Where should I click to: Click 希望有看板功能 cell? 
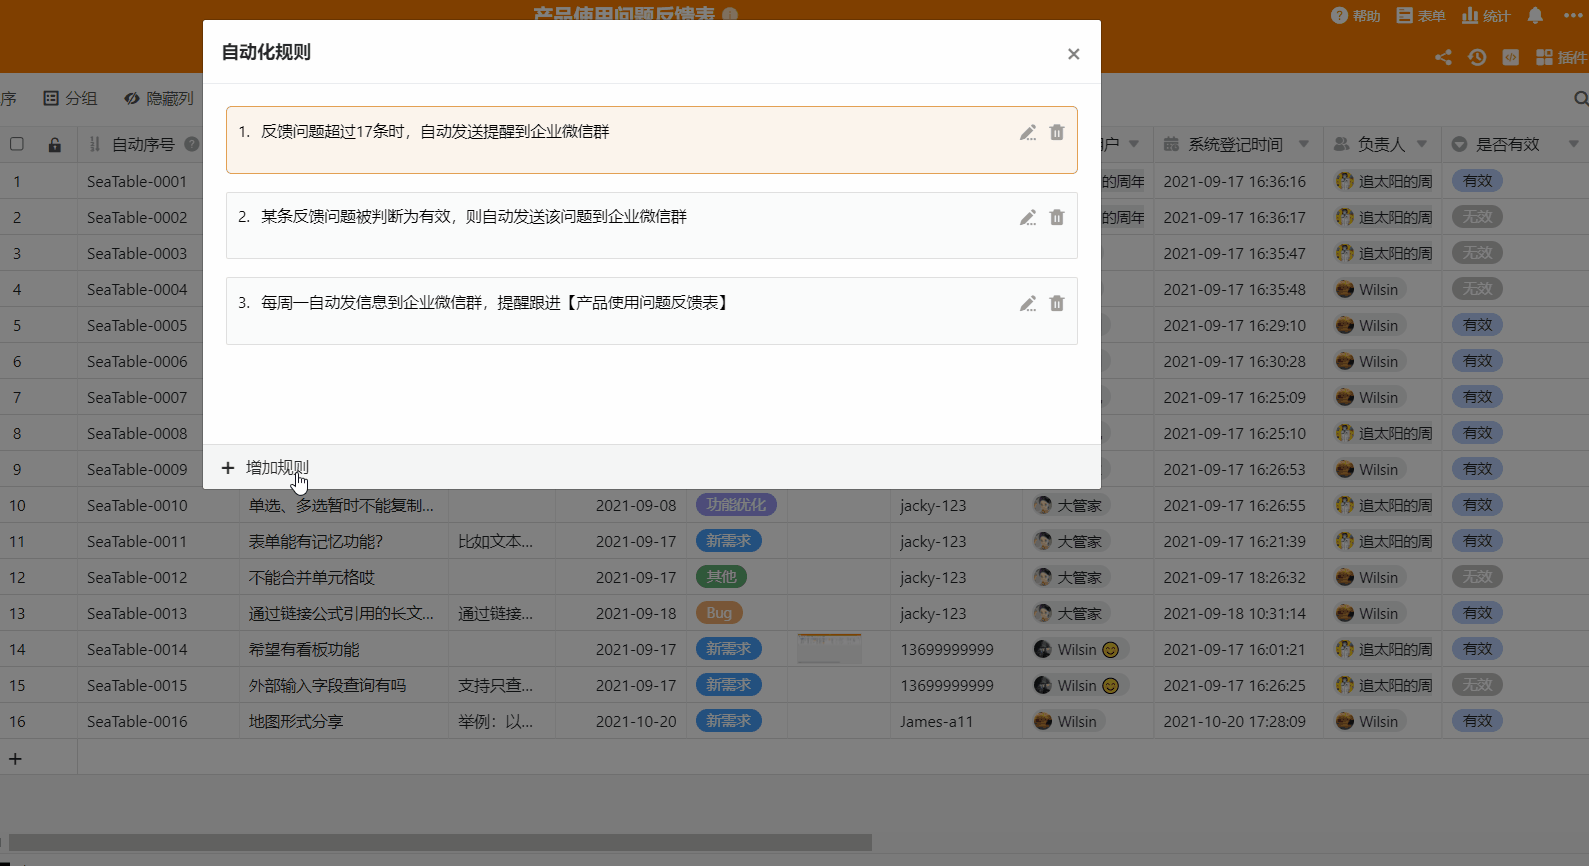(x=343, y=649)
